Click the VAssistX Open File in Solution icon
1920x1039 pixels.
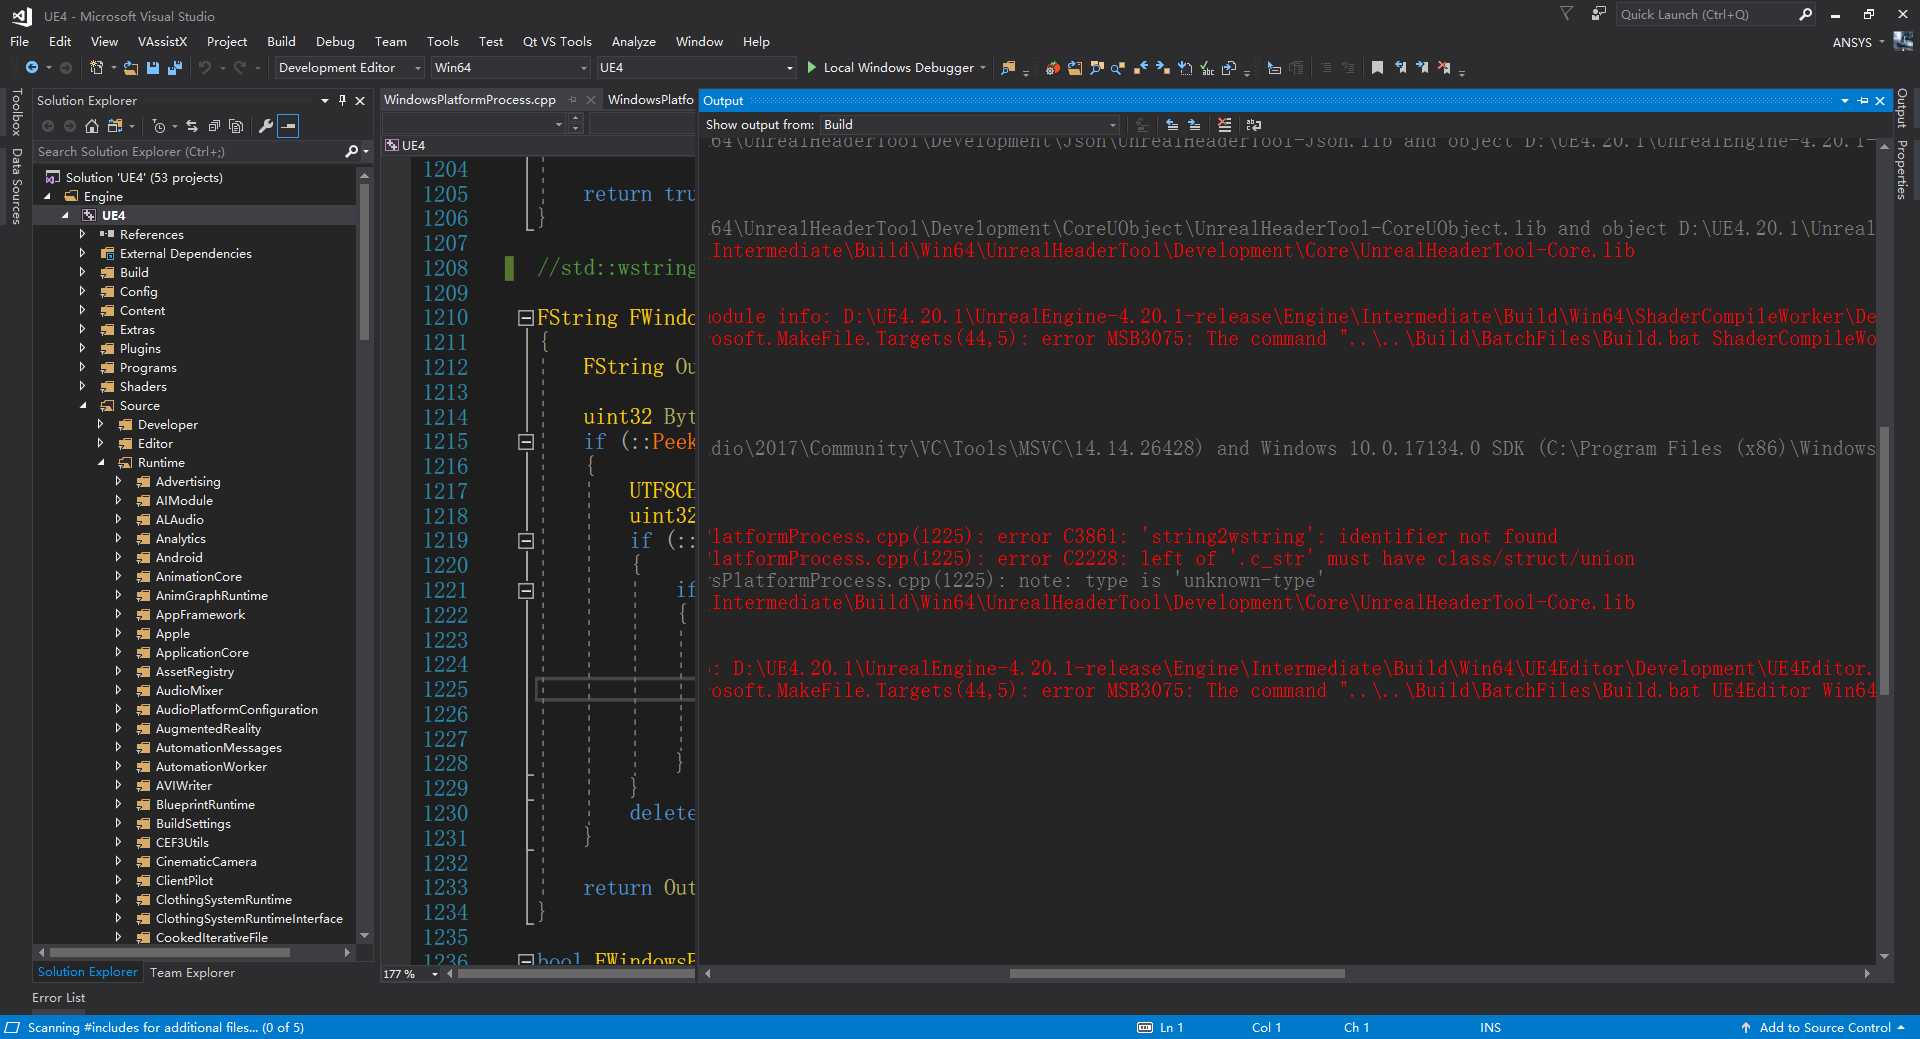click(x=1075, y=68)
